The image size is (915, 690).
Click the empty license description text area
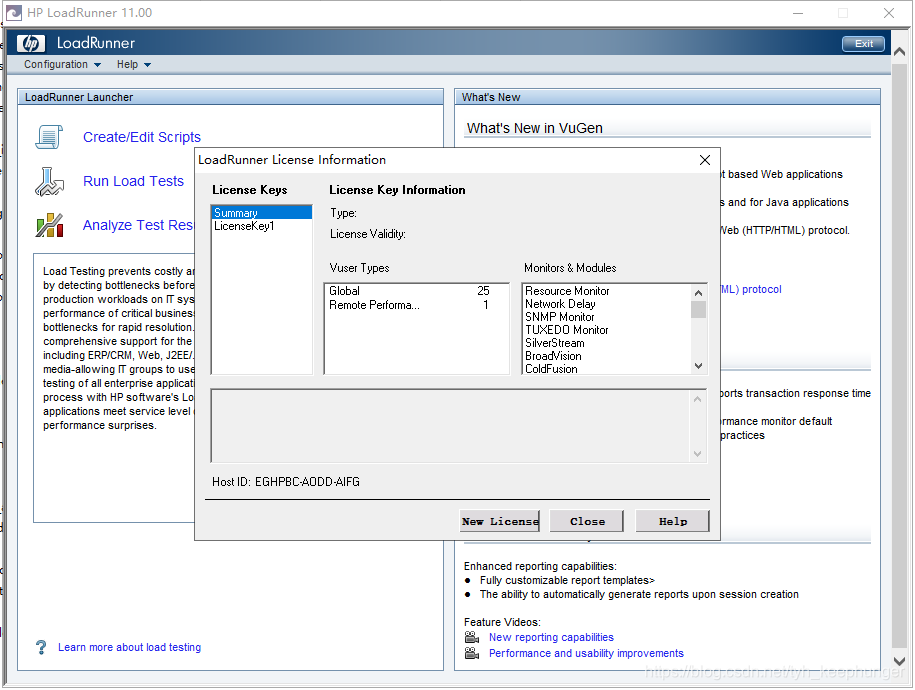point(451,426)
